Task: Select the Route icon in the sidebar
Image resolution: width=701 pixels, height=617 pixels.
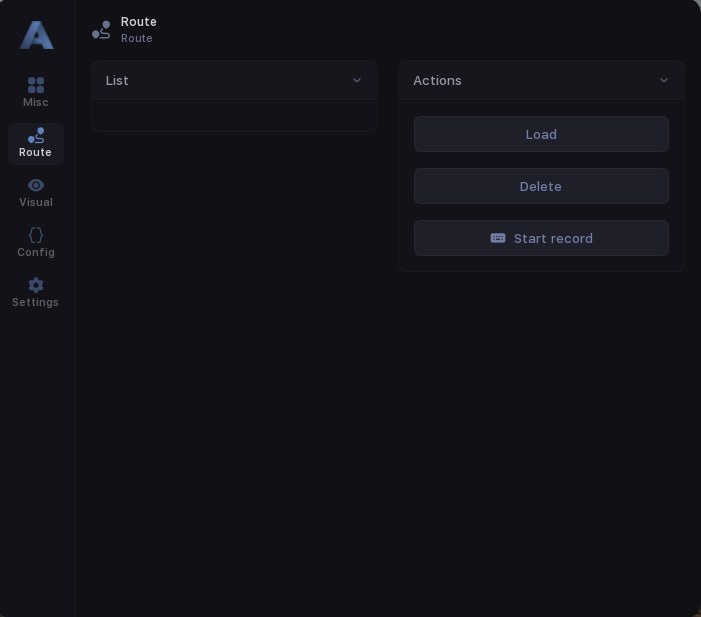Action: pyautogui.click(x=36, y=135)
